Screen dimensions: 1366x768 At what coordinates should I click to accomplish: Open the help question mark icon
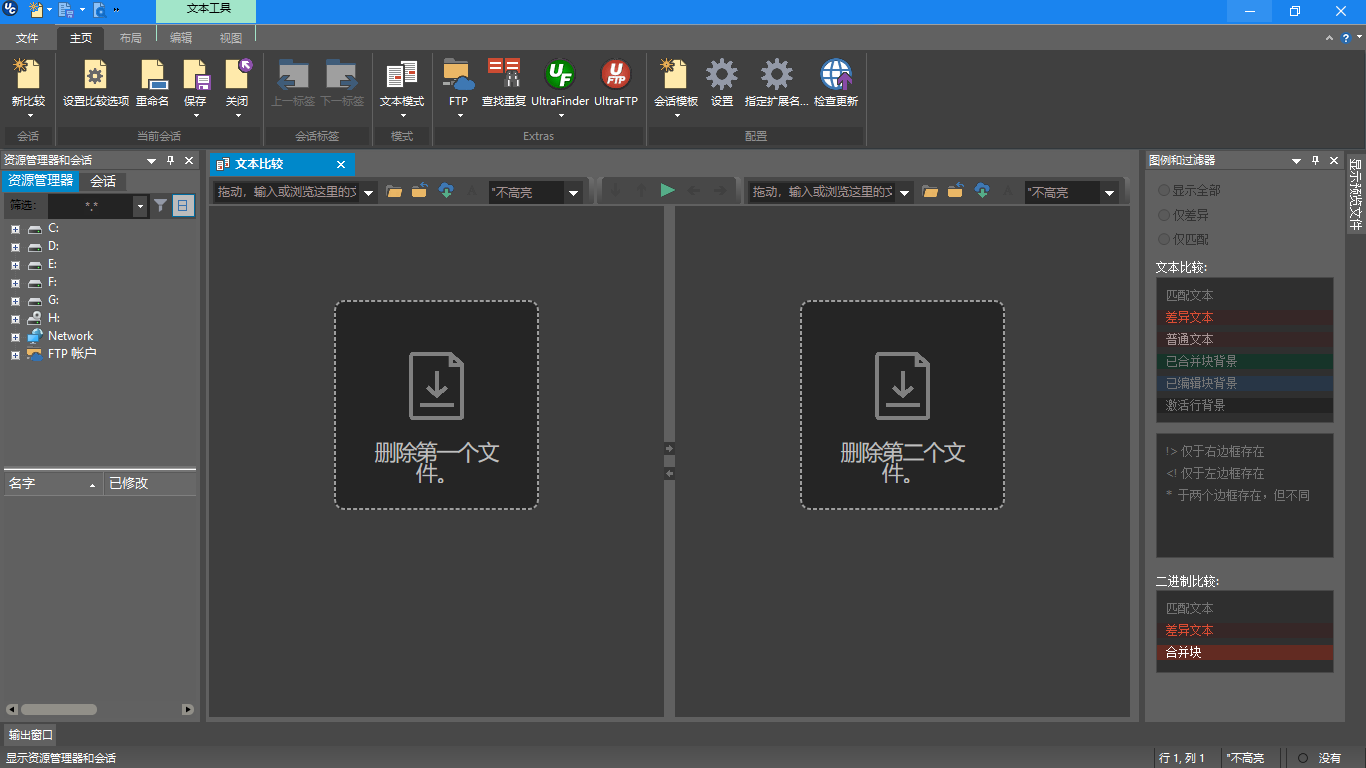(1346, 38)
